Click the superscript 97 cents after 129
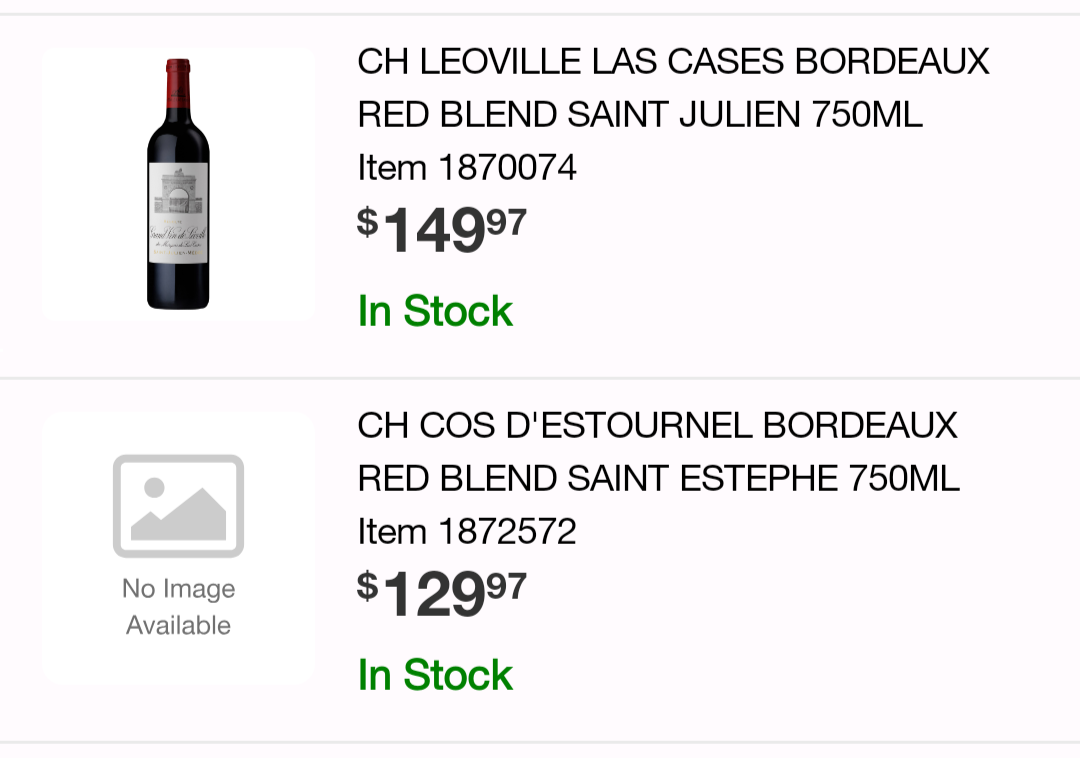Screen dimensions: 1080x758 (x=506, y=586)
